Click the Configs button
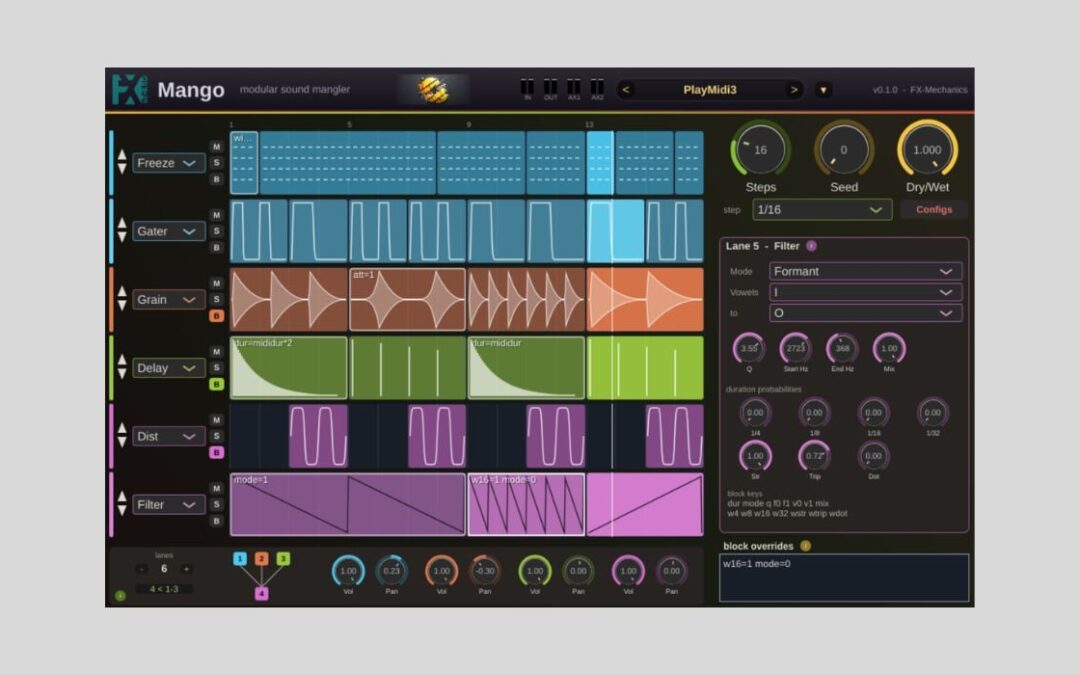Image resolution: width=1080 pixels, height=675 pixels. [x=934, y=209]
